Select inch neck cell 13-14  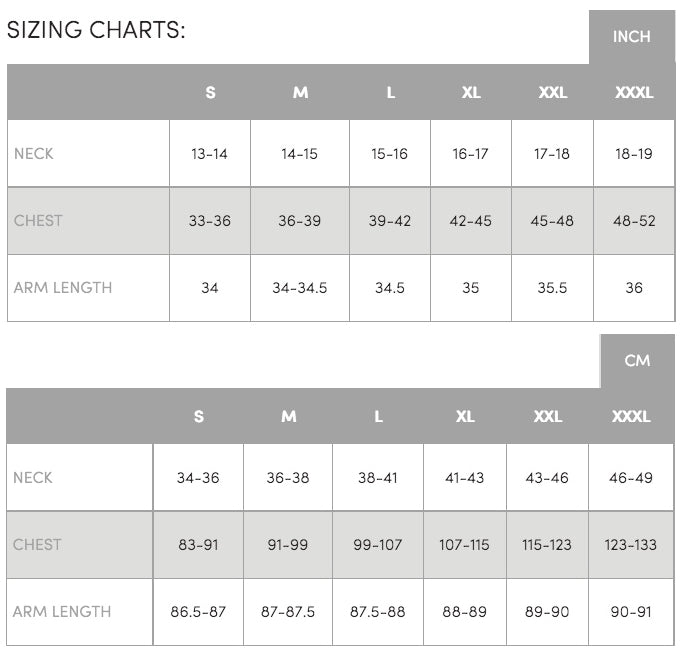pyautogui.click(x=209, y=154)
